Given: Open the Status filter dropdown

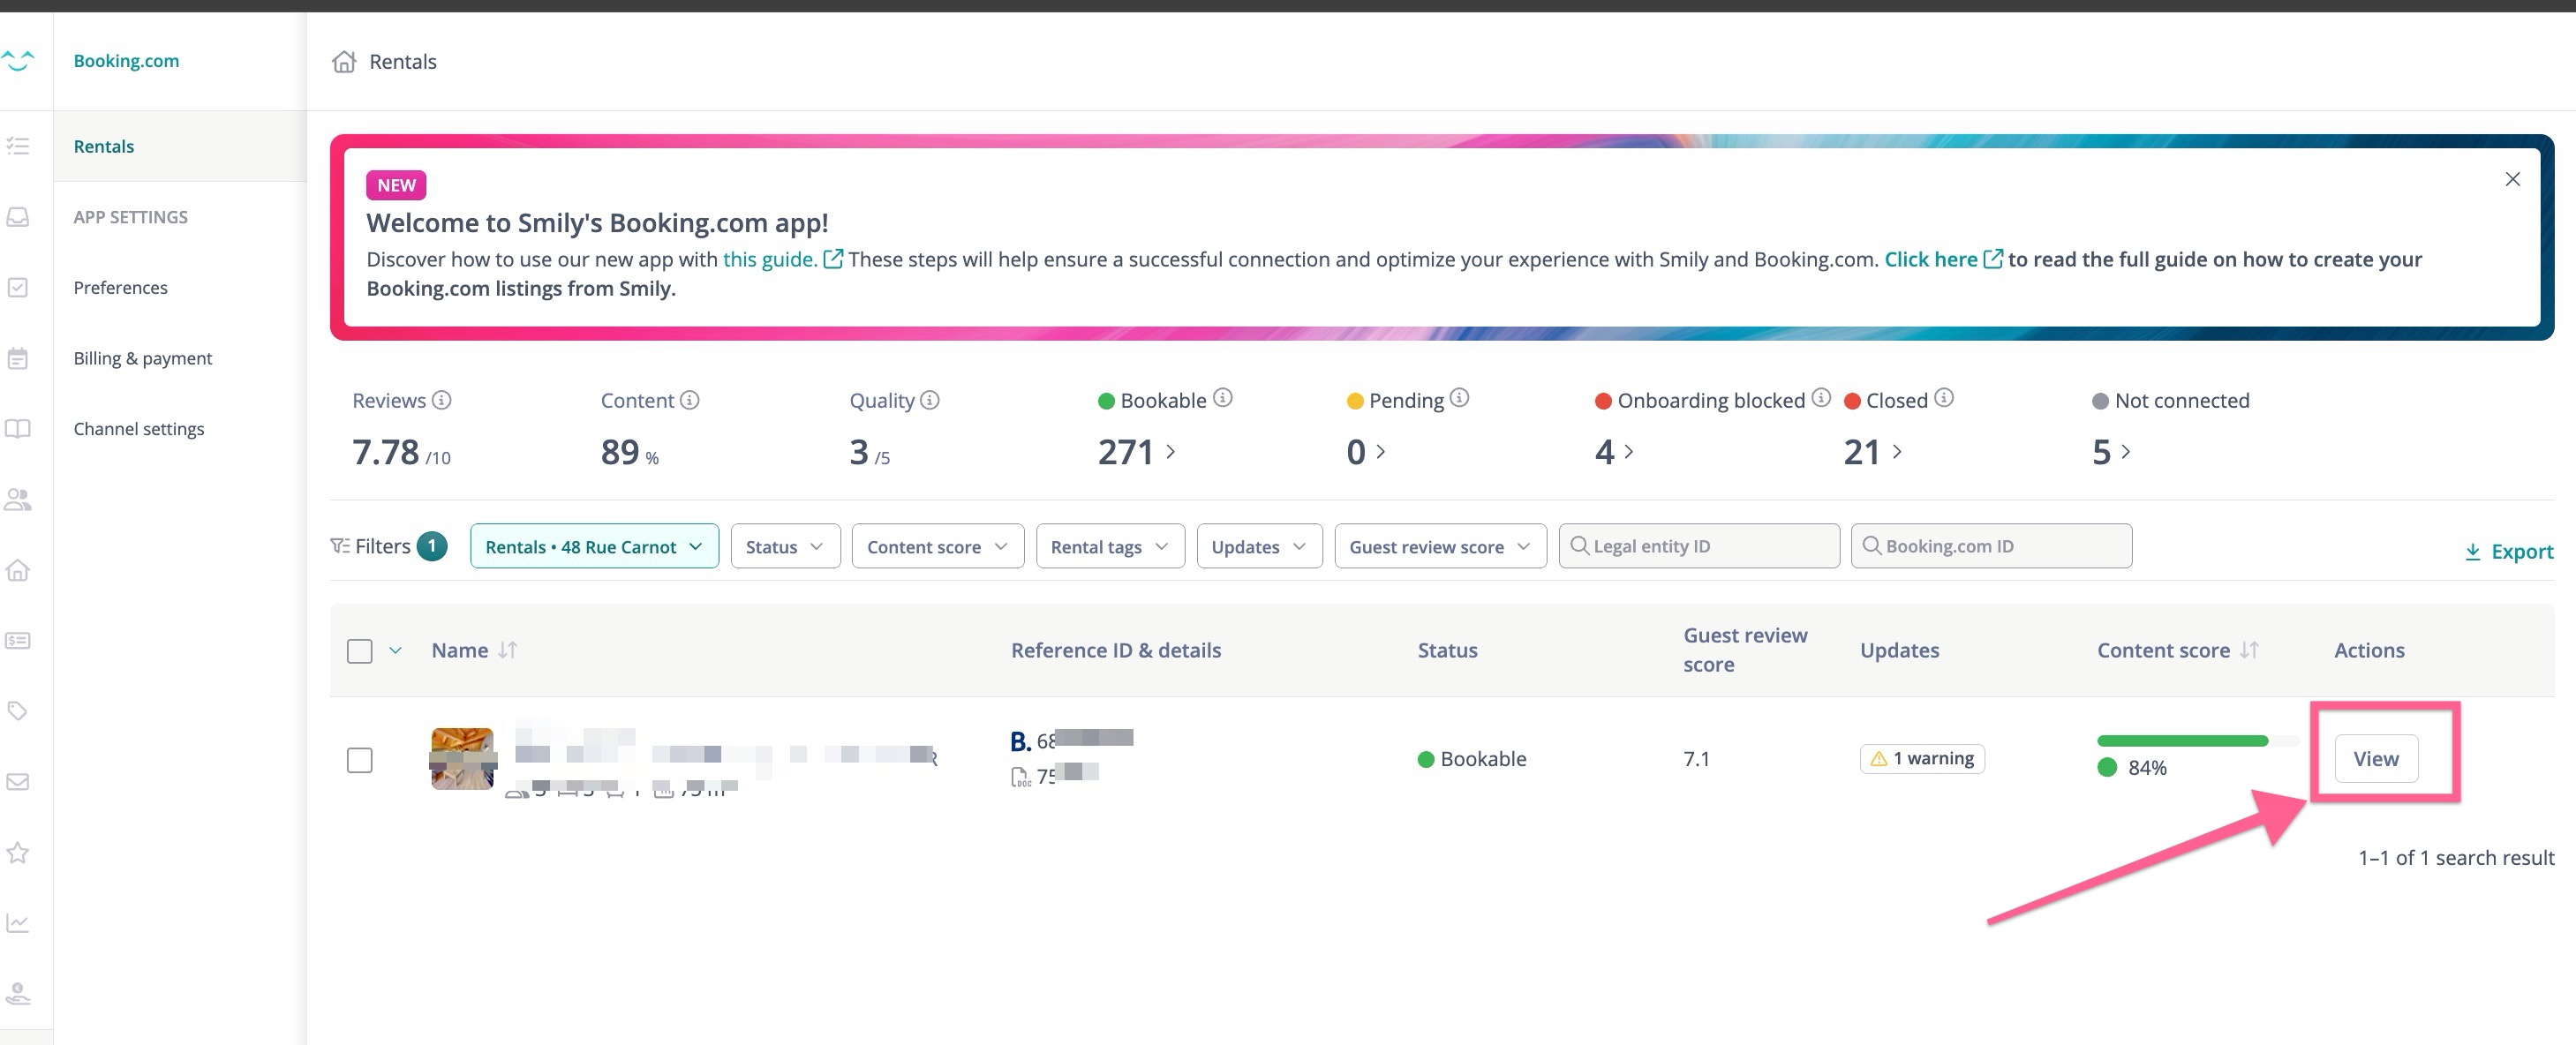Looking at the screenshot, I should pyautogui.click(x=784, y=547).
